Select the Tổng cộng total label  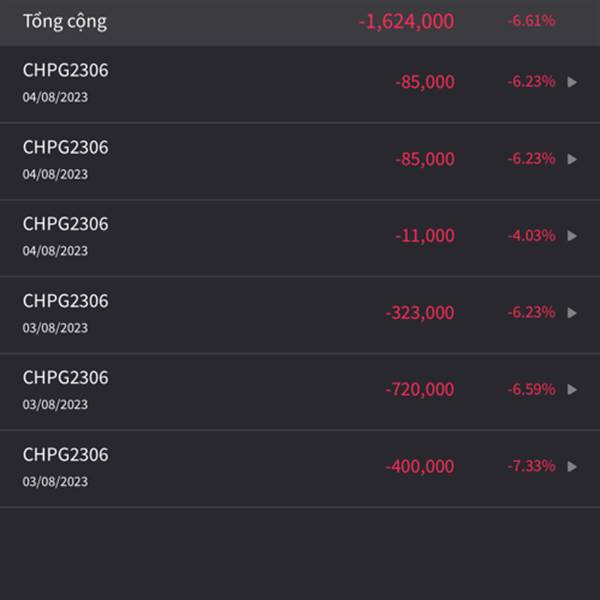[65, 21]
